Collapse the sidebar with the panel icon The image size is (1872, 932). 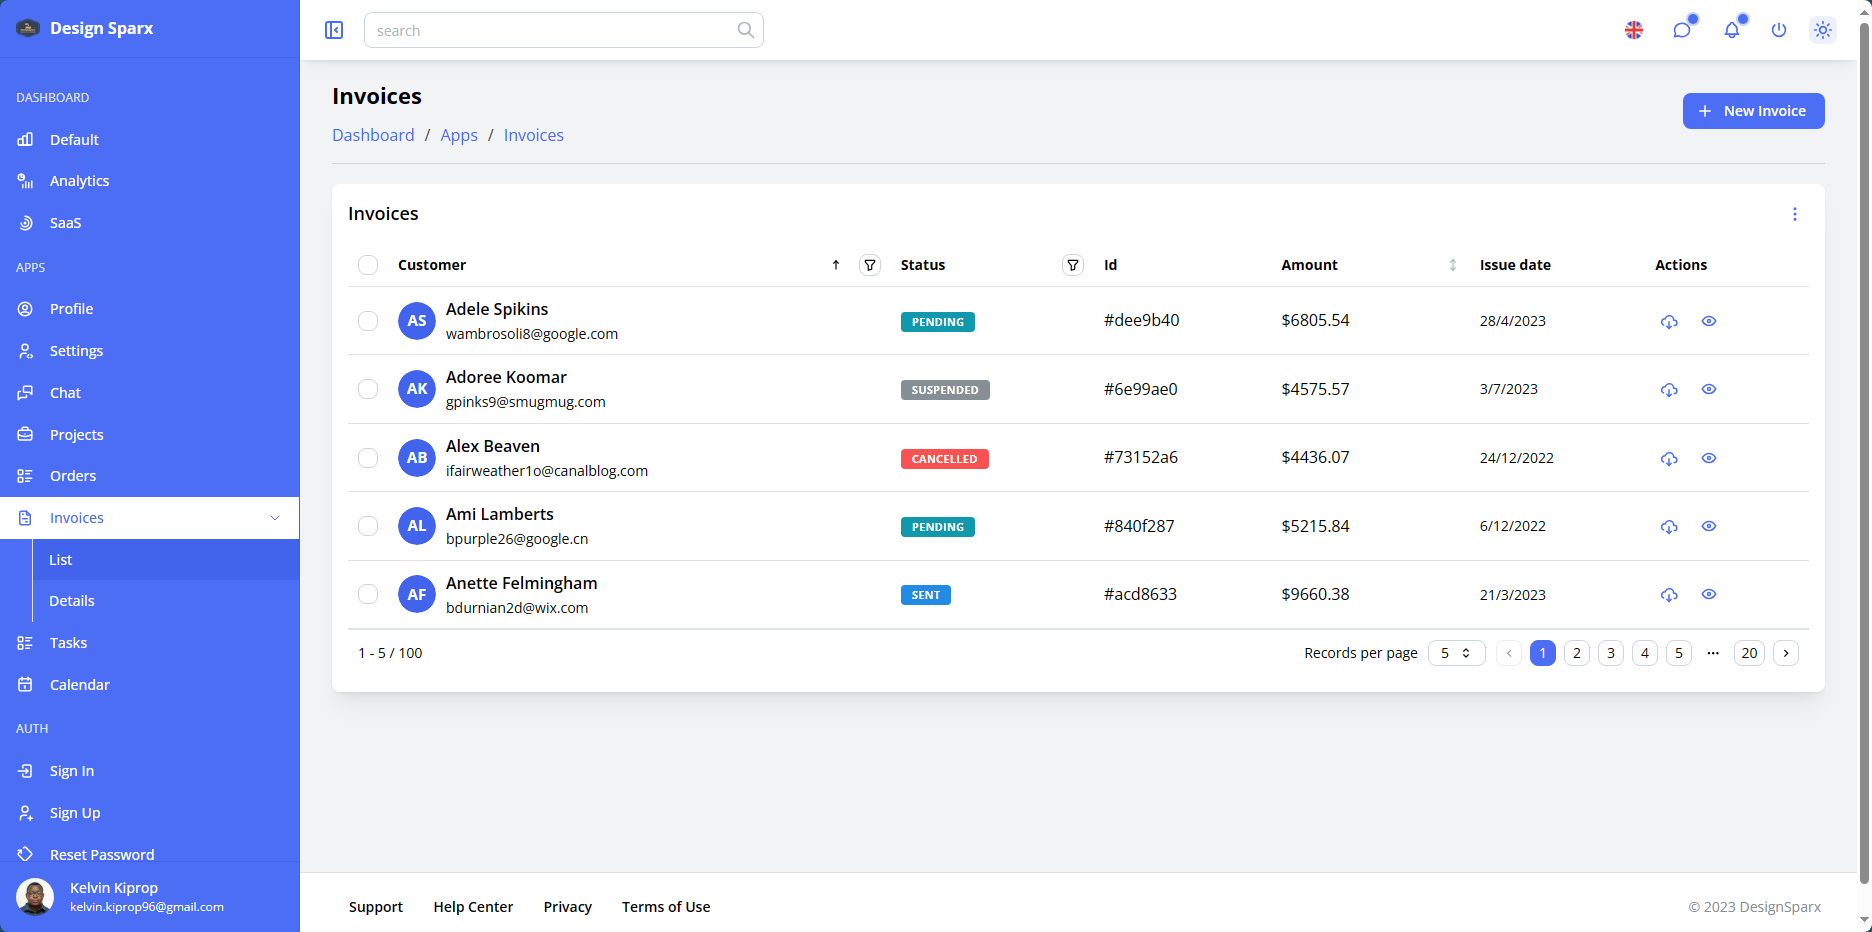[x=333, y=30]
